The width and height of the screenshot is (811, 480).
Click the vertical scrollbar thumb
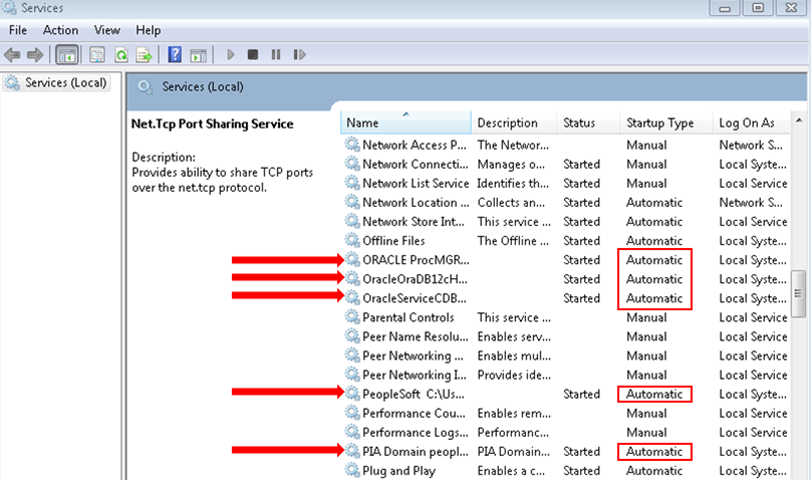(x=799, y=292)
